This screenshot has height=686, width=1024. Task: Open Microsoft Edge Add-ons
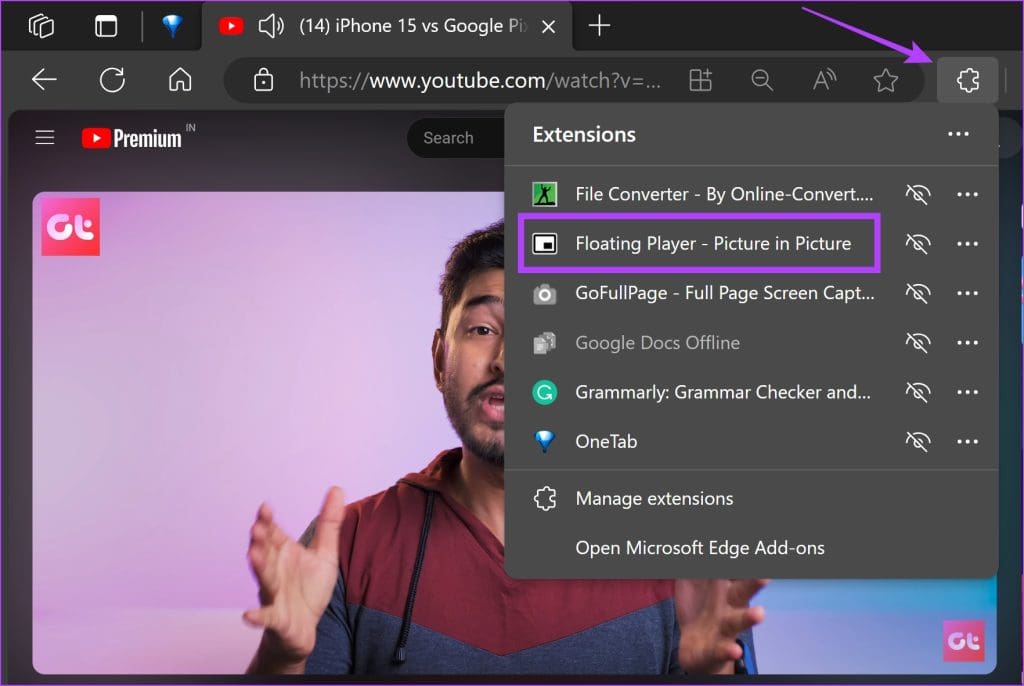pyautogui.click(x=699, y=548)
